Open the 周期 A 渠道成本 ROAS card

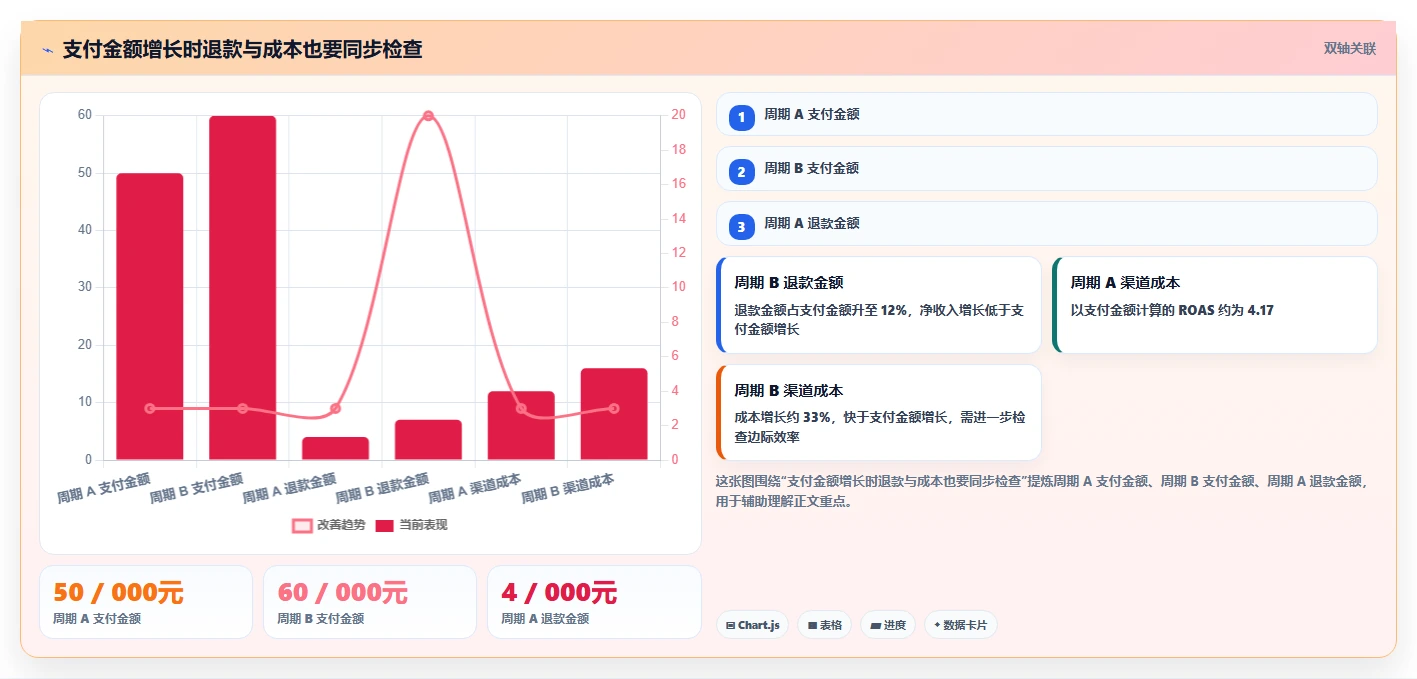tap(1215, 305)
